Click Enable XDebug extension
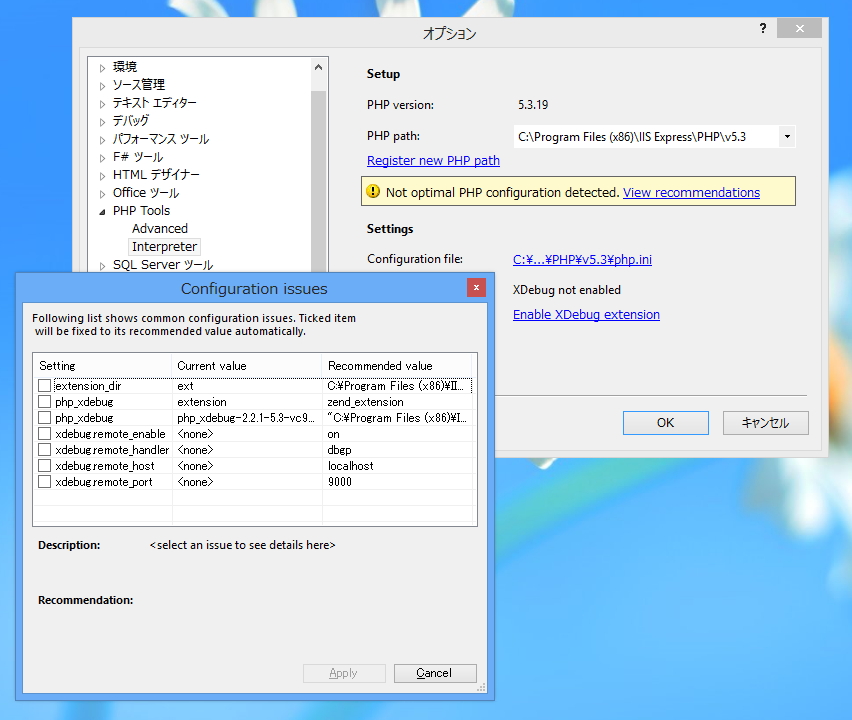Screen dimensions: 852x720 [586, 314]
